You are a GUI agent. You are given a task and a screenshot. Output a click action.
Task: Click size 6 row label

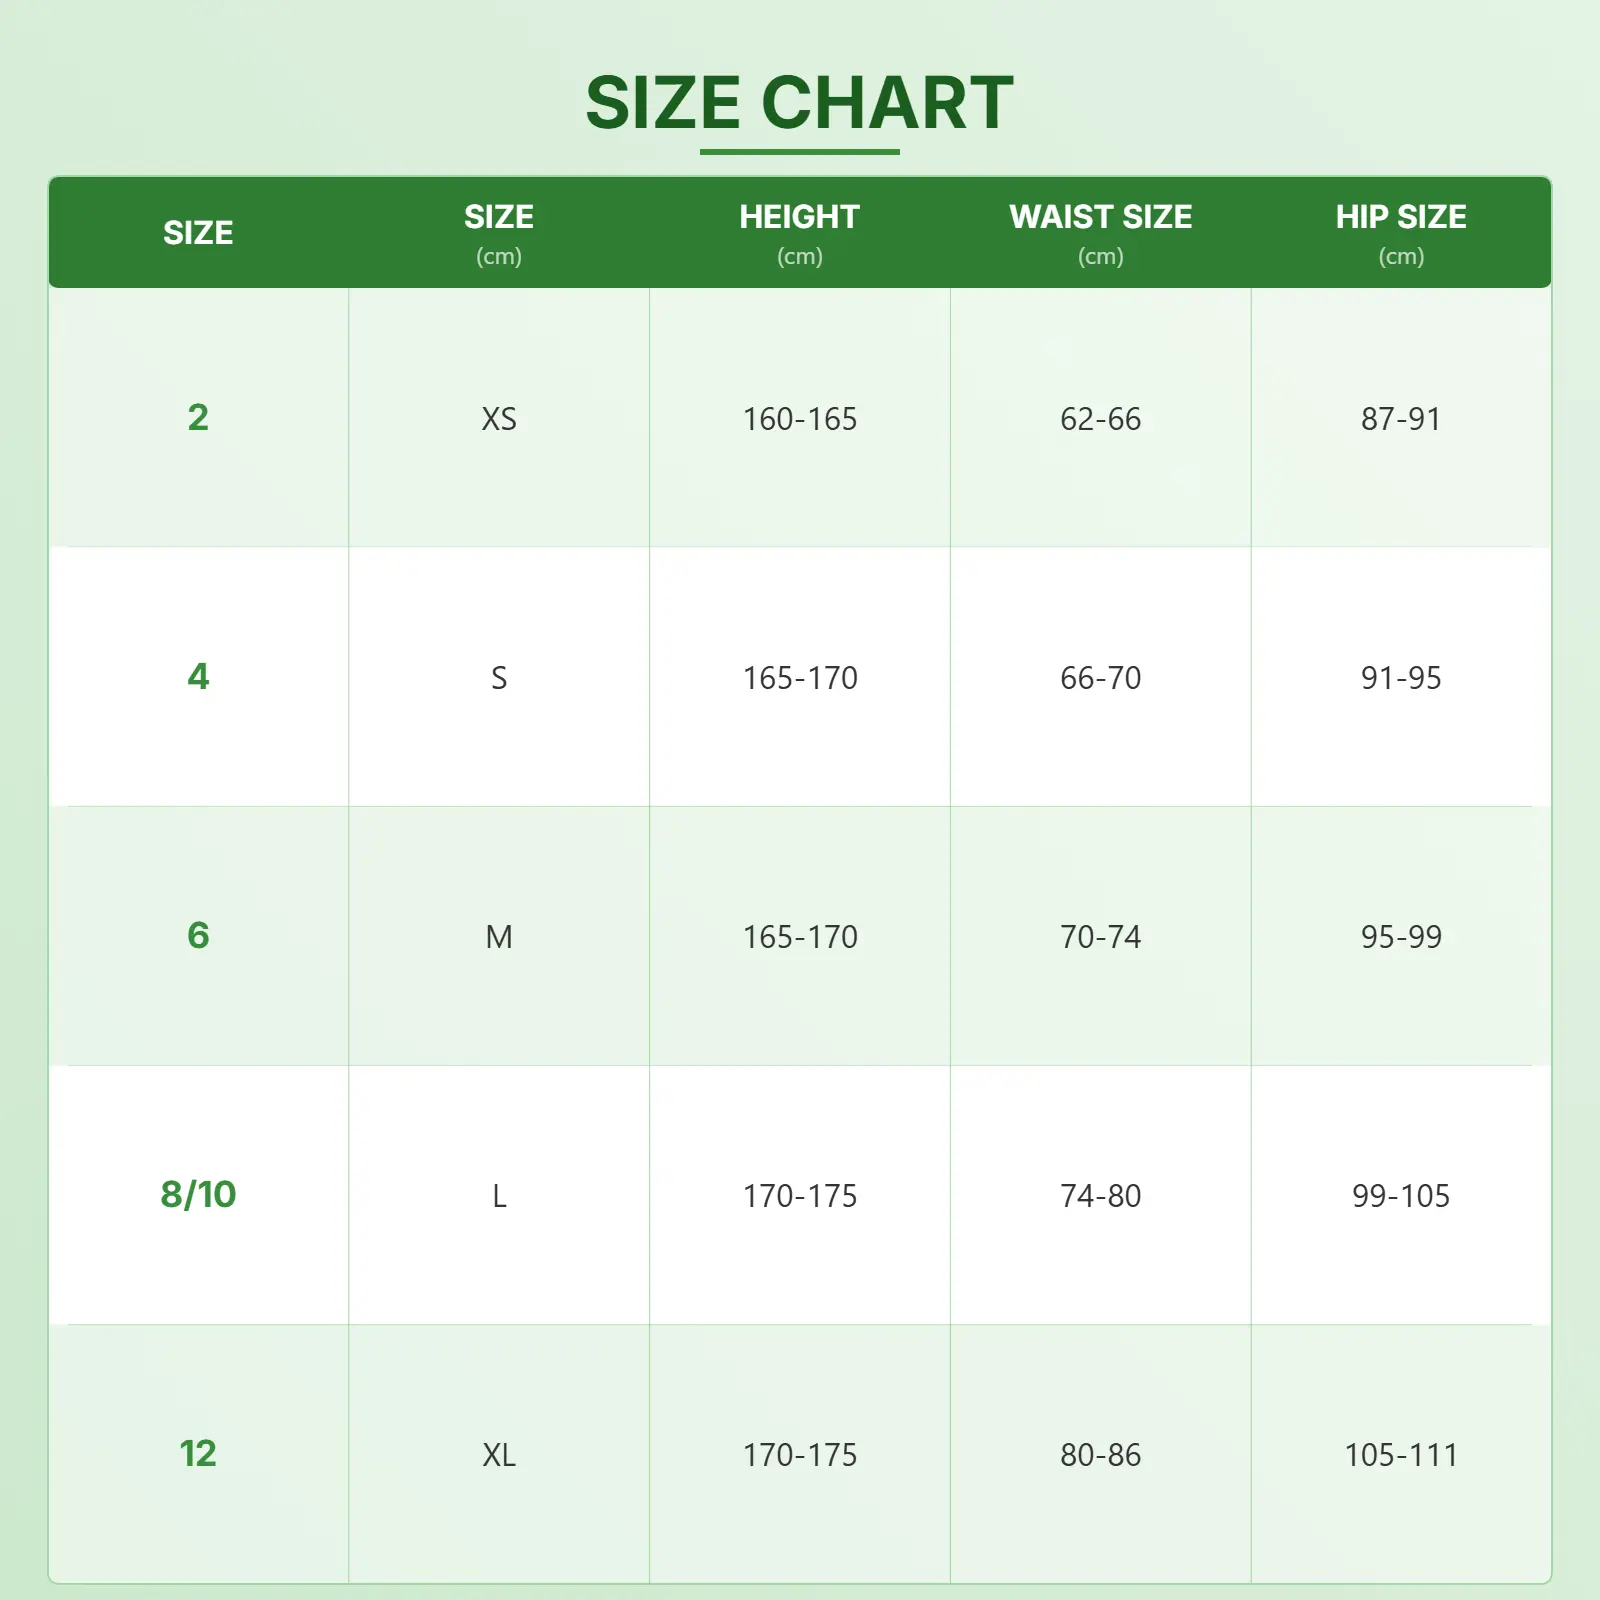pyautogui.click(x=198, y=935)
